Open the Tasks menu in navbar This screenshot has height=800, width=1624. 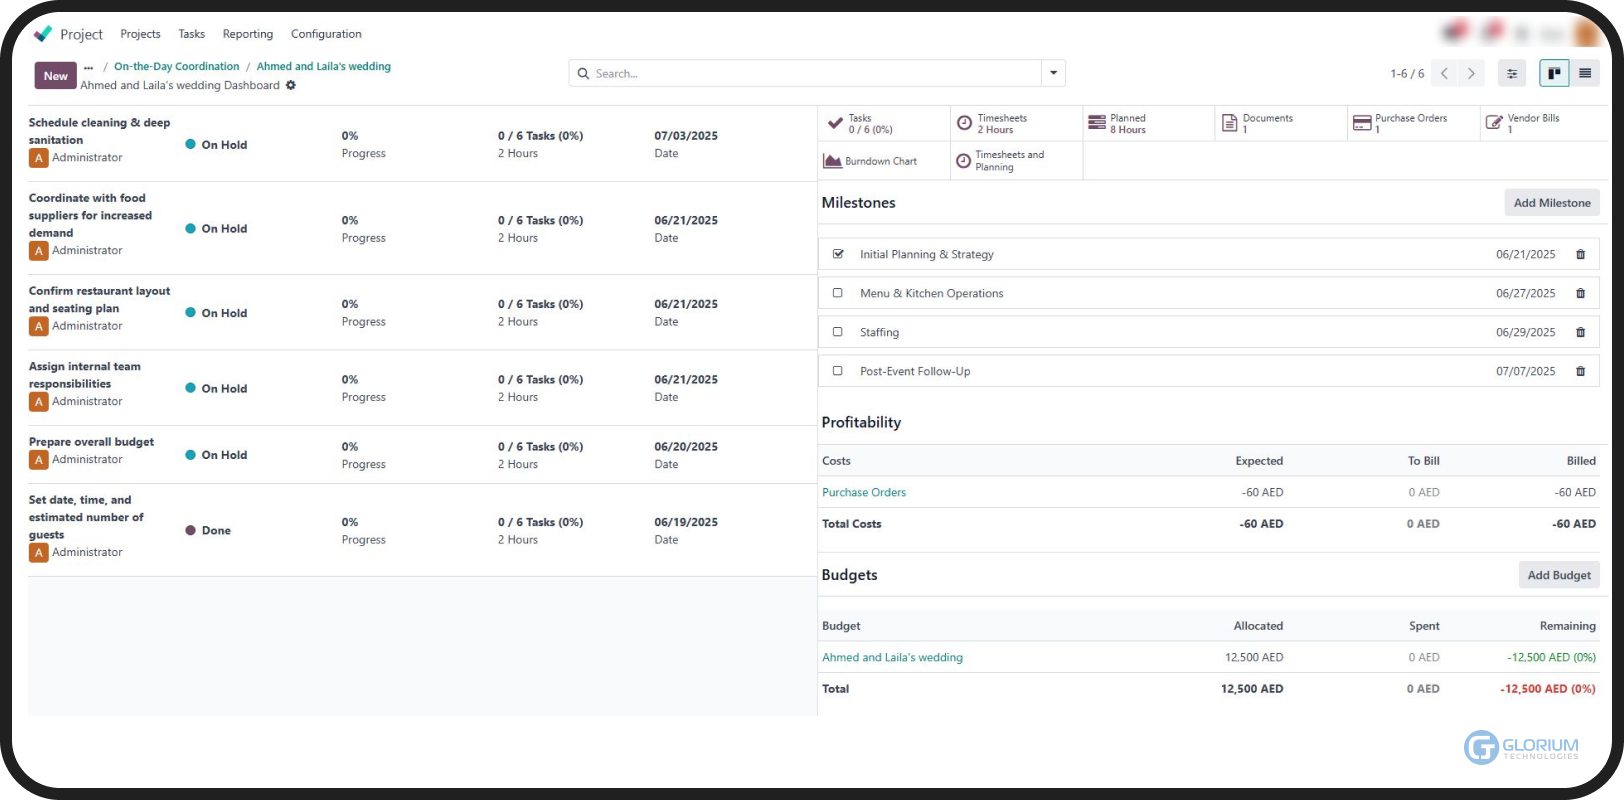click(191, 34)
